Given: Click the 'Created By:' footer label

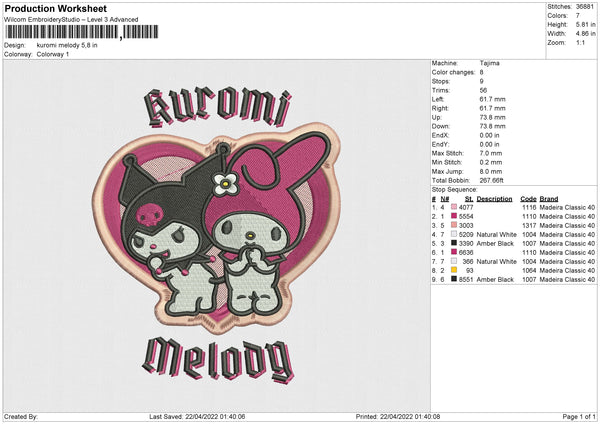Looking at the screenshot, I should pyautogui.click(x=21, y=416).
